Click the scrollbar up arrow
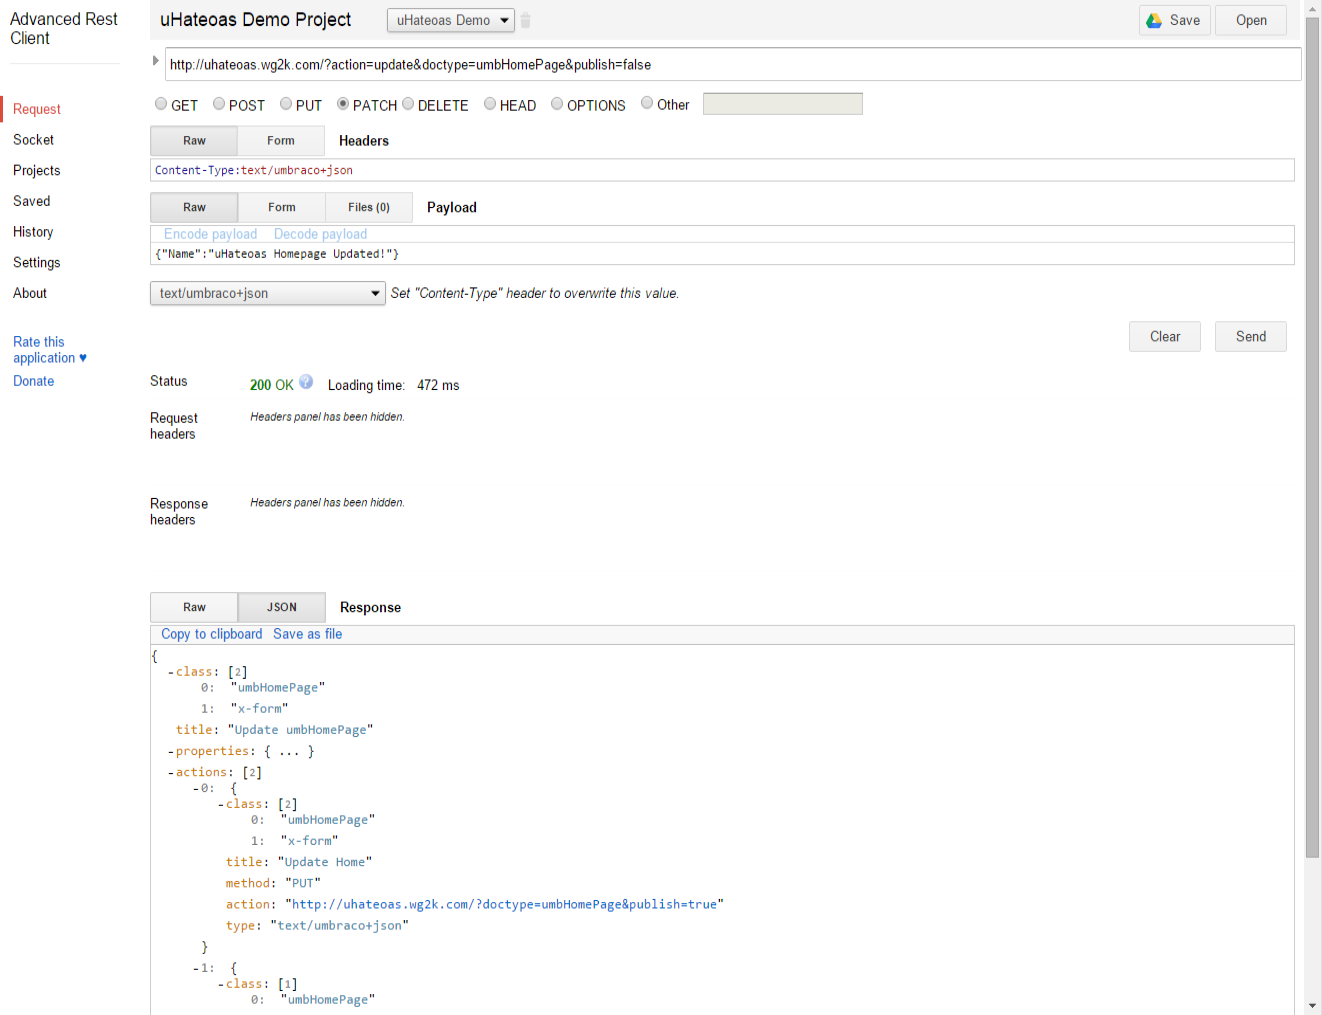The width and height of the screenshot is (1322, 1015). [1312, 8]
